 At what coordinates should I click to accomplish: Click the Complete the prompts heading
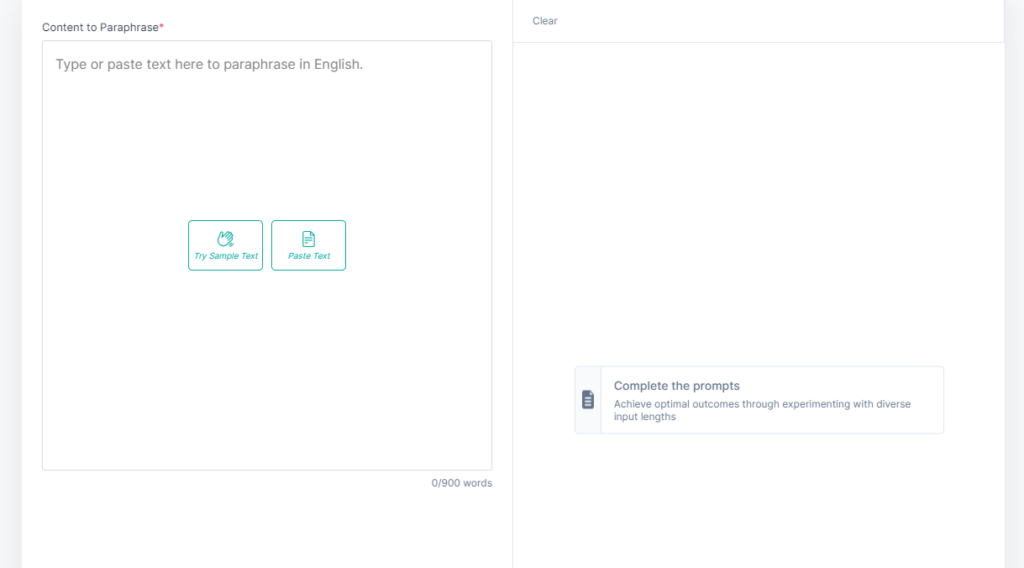pyautogui.click(x=677, y=386)
